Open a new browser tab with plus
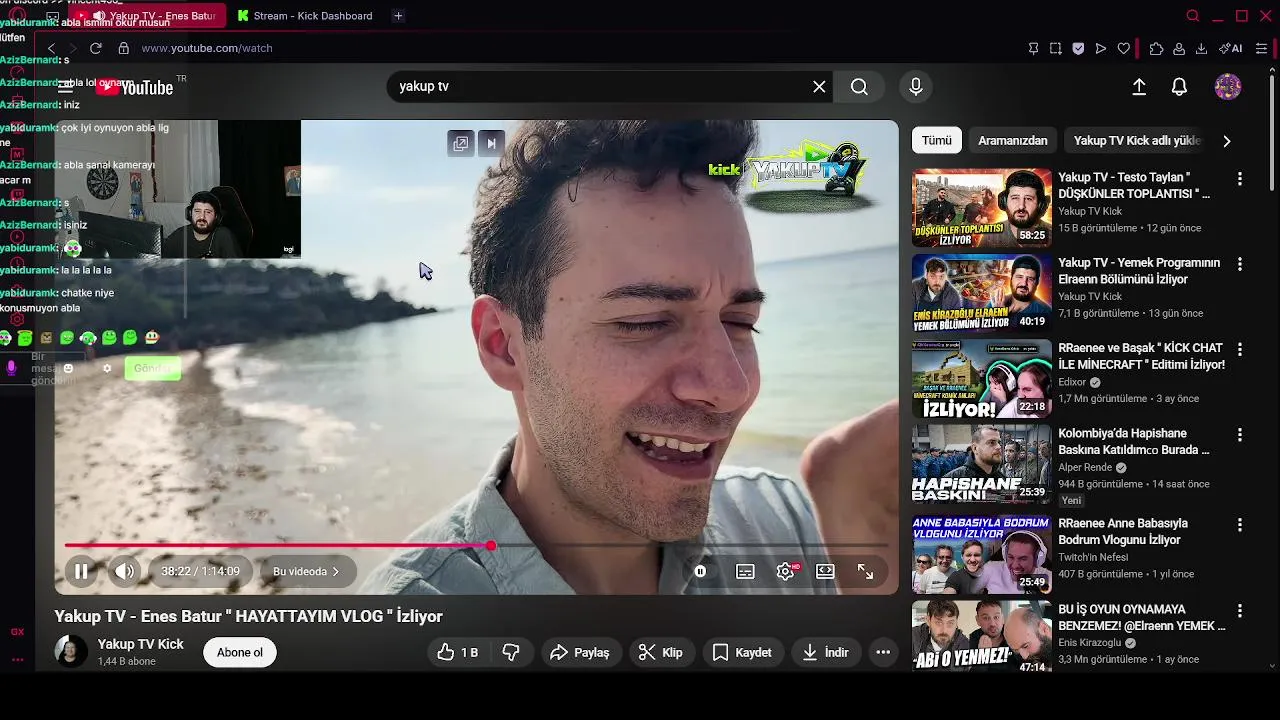The width and height of the screenshot is (1280, 720). 398,16
